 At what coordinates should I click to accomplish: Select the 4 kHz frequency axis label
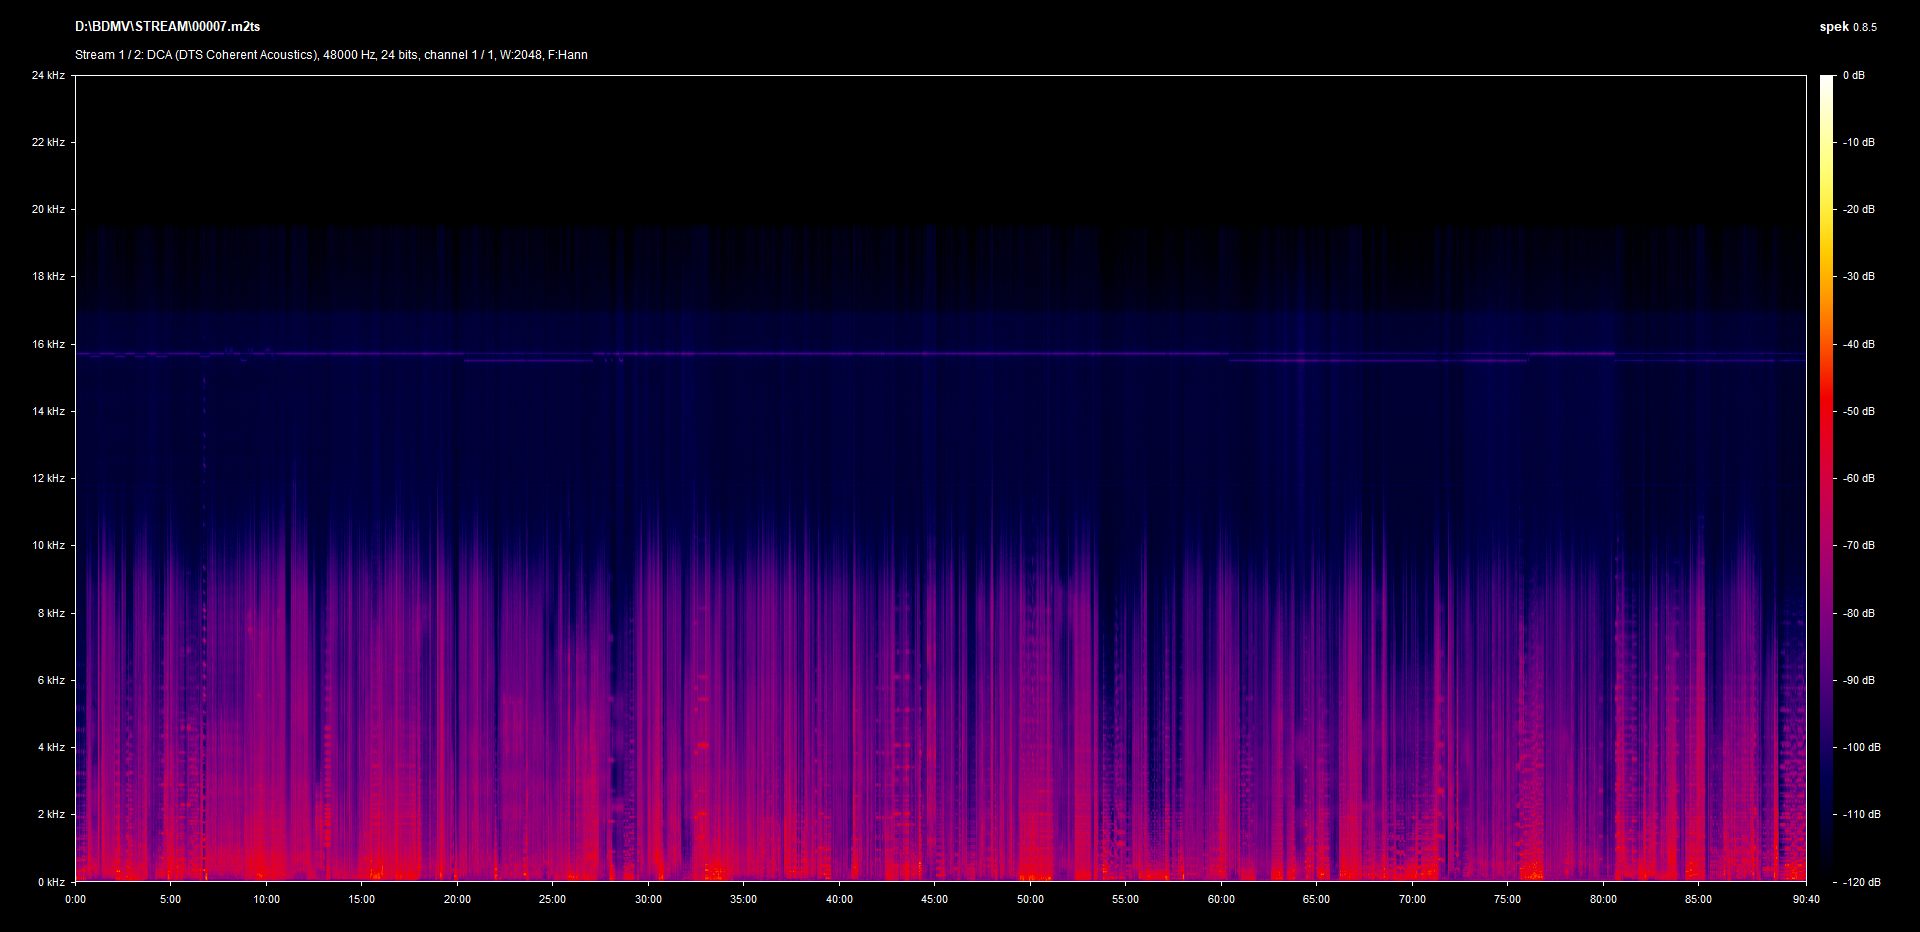click(51, 747)
